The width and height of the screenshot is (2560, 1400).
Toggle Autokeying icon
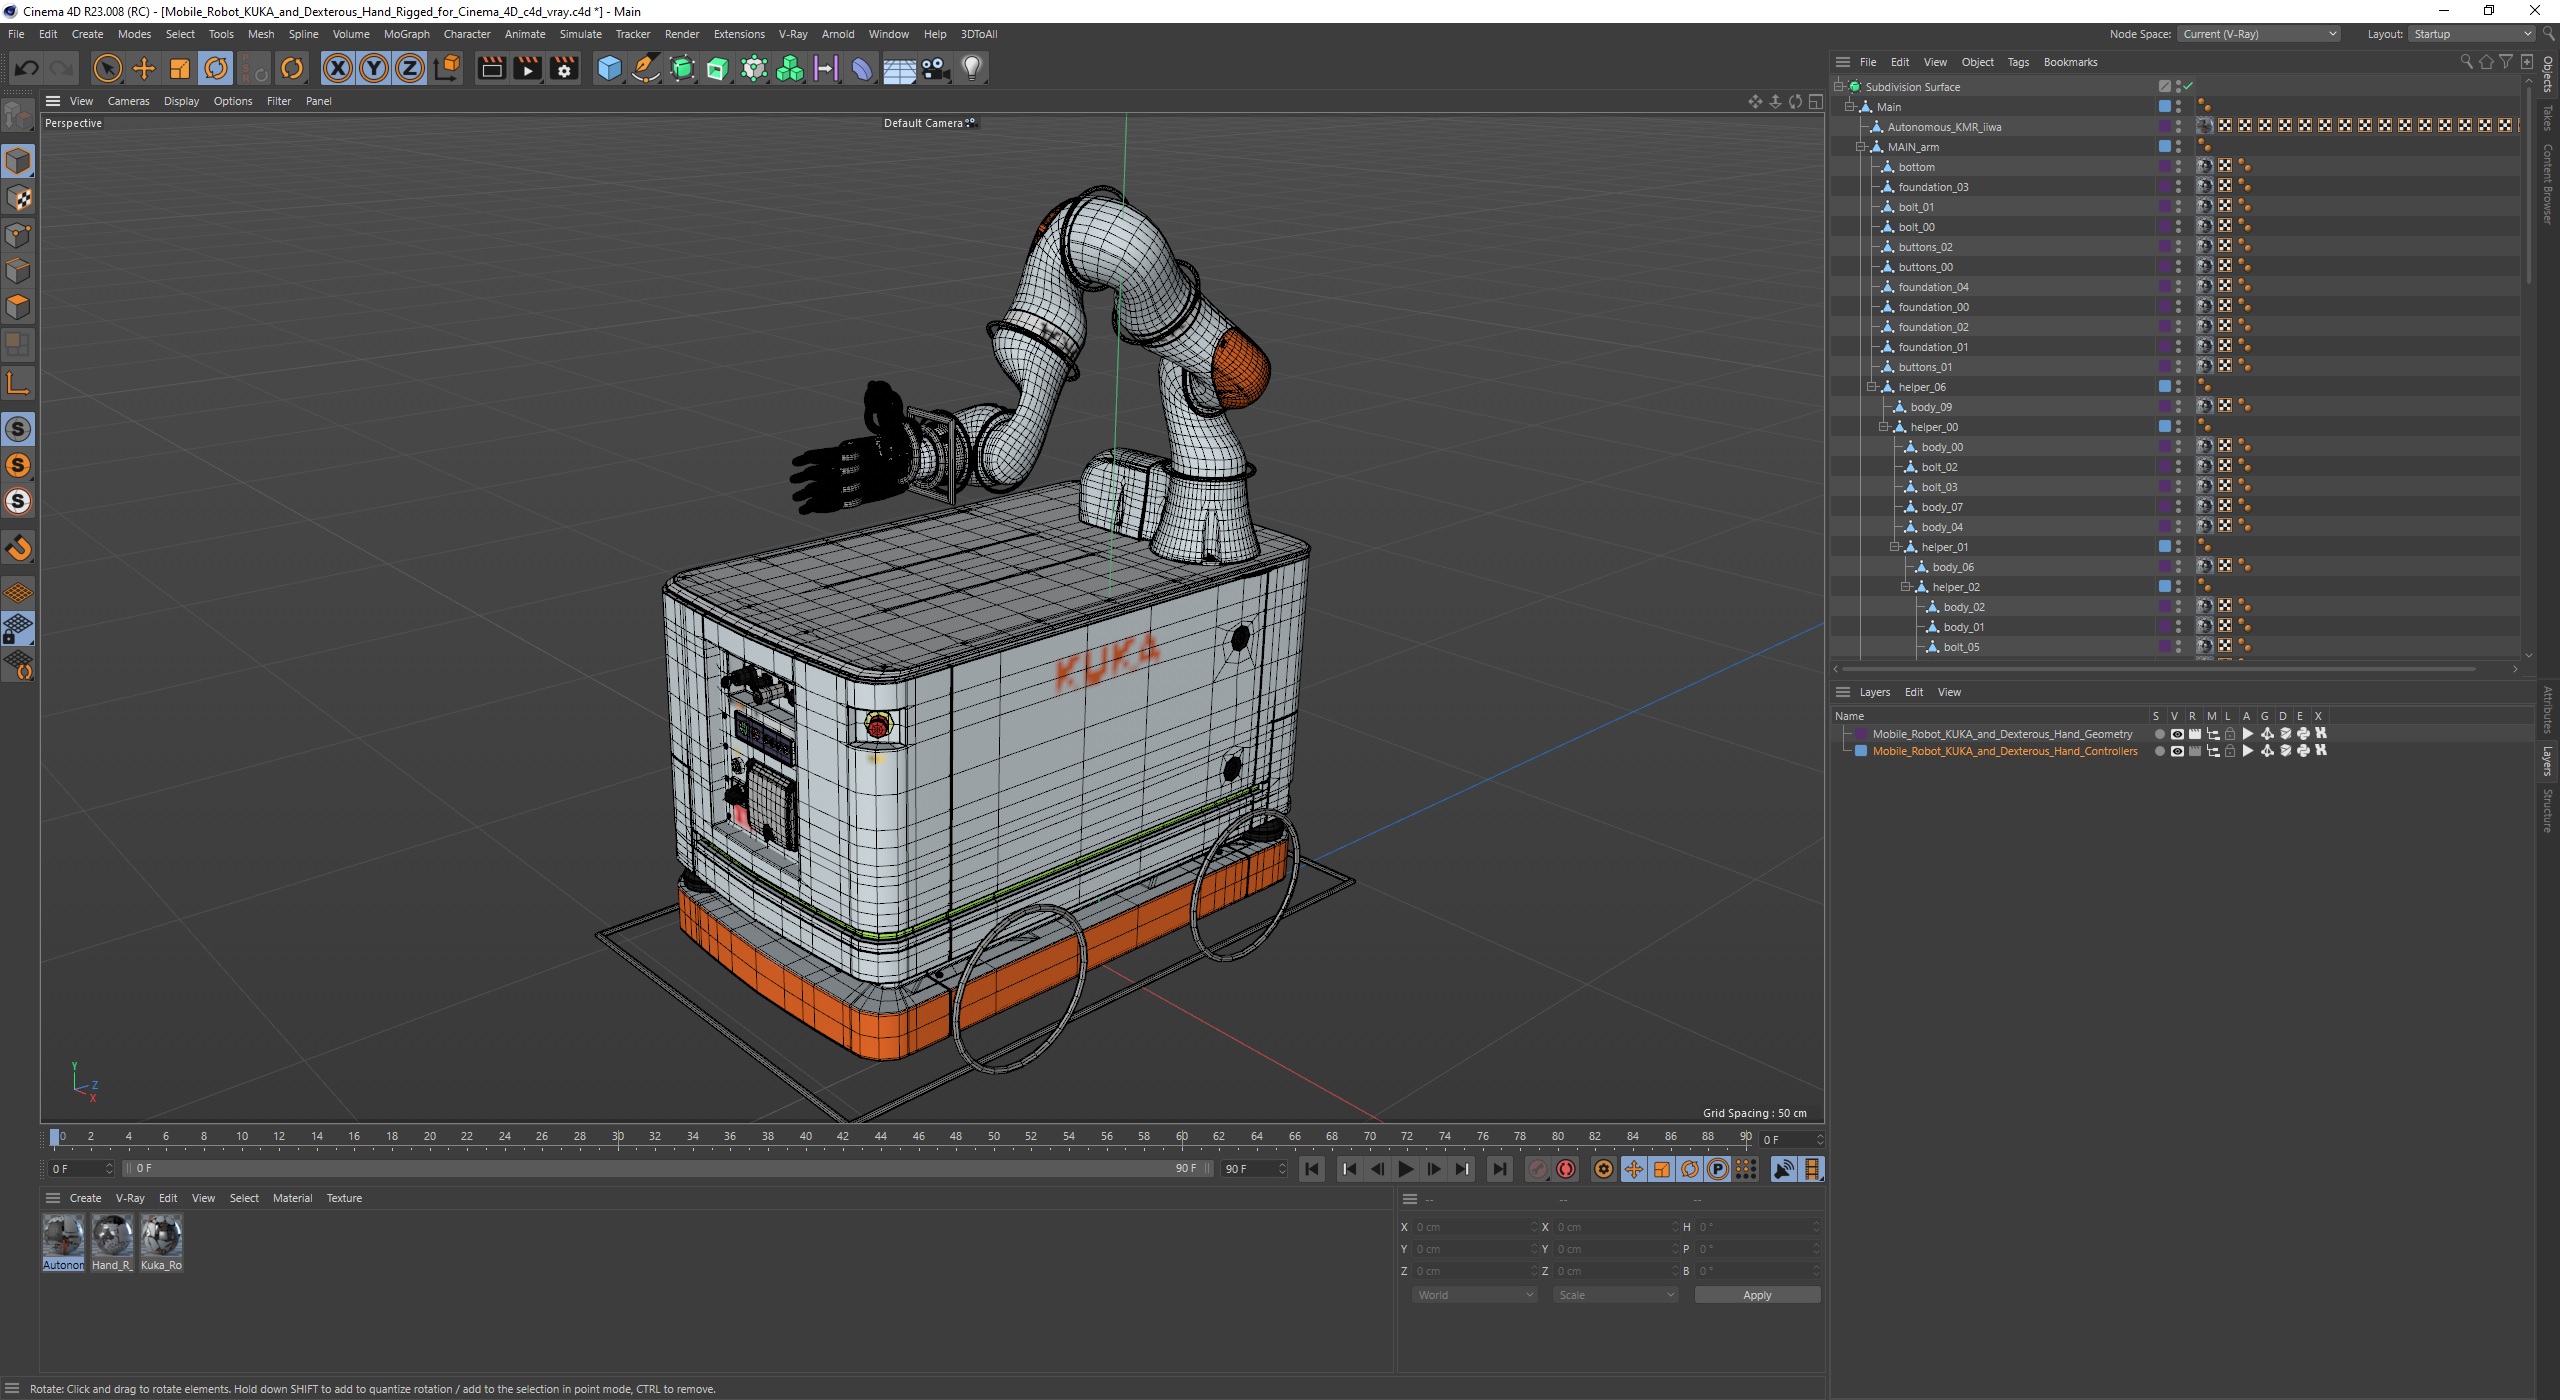pos(1566,1169)
